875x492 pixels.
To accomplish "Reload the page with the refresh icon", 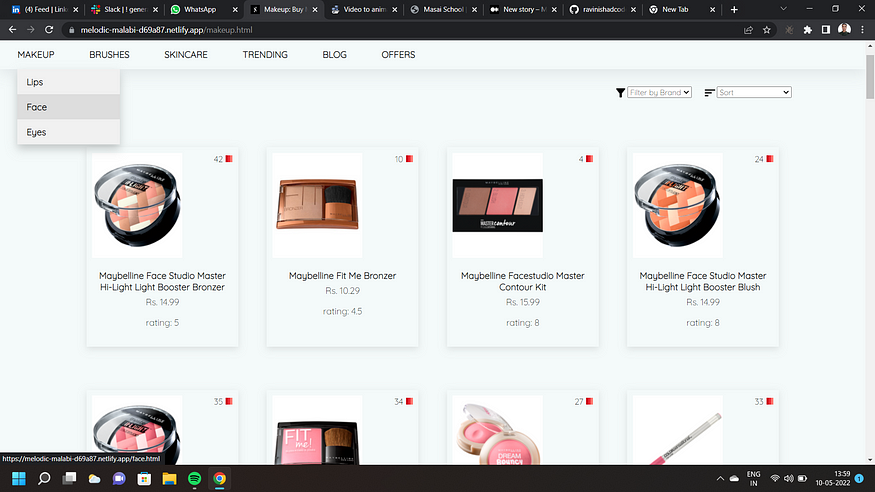I will click(49, 30).
